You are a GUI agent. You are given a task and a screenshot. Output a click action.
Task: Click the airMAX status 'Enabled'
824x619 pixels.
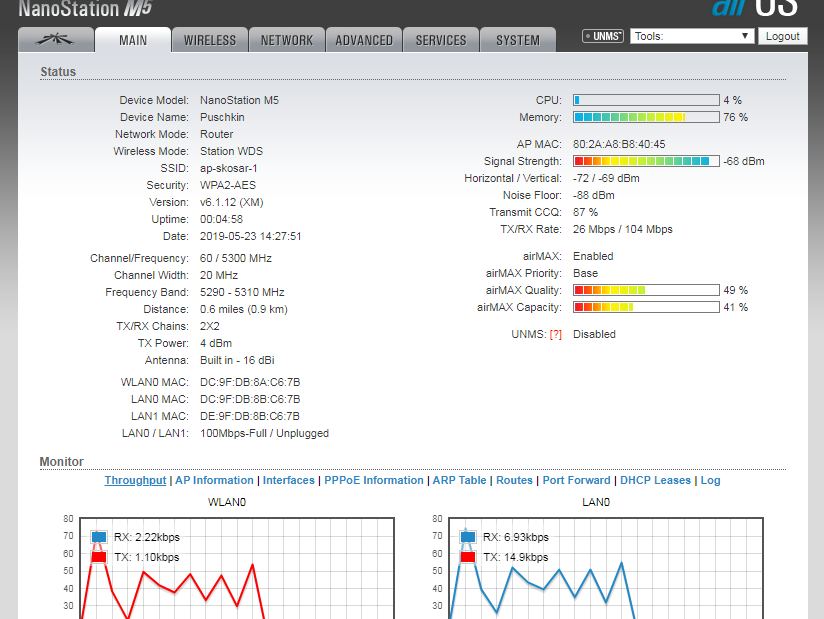(x=593, y=256)
